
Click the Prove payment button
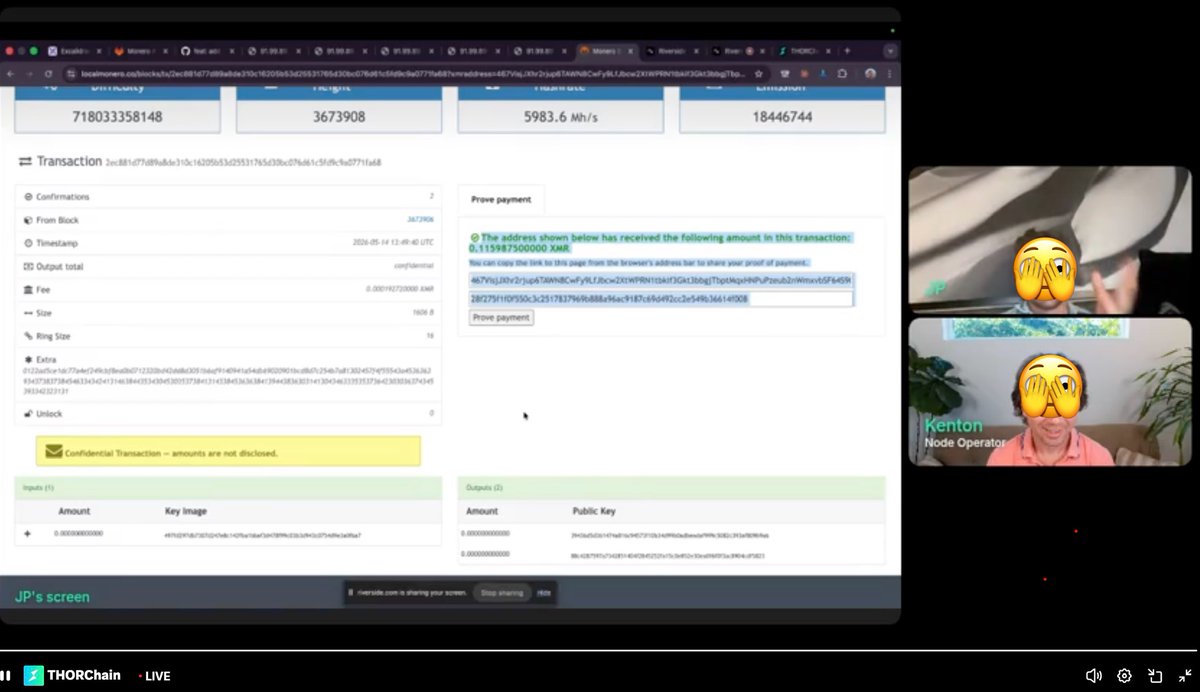click(x=501, y=317)
